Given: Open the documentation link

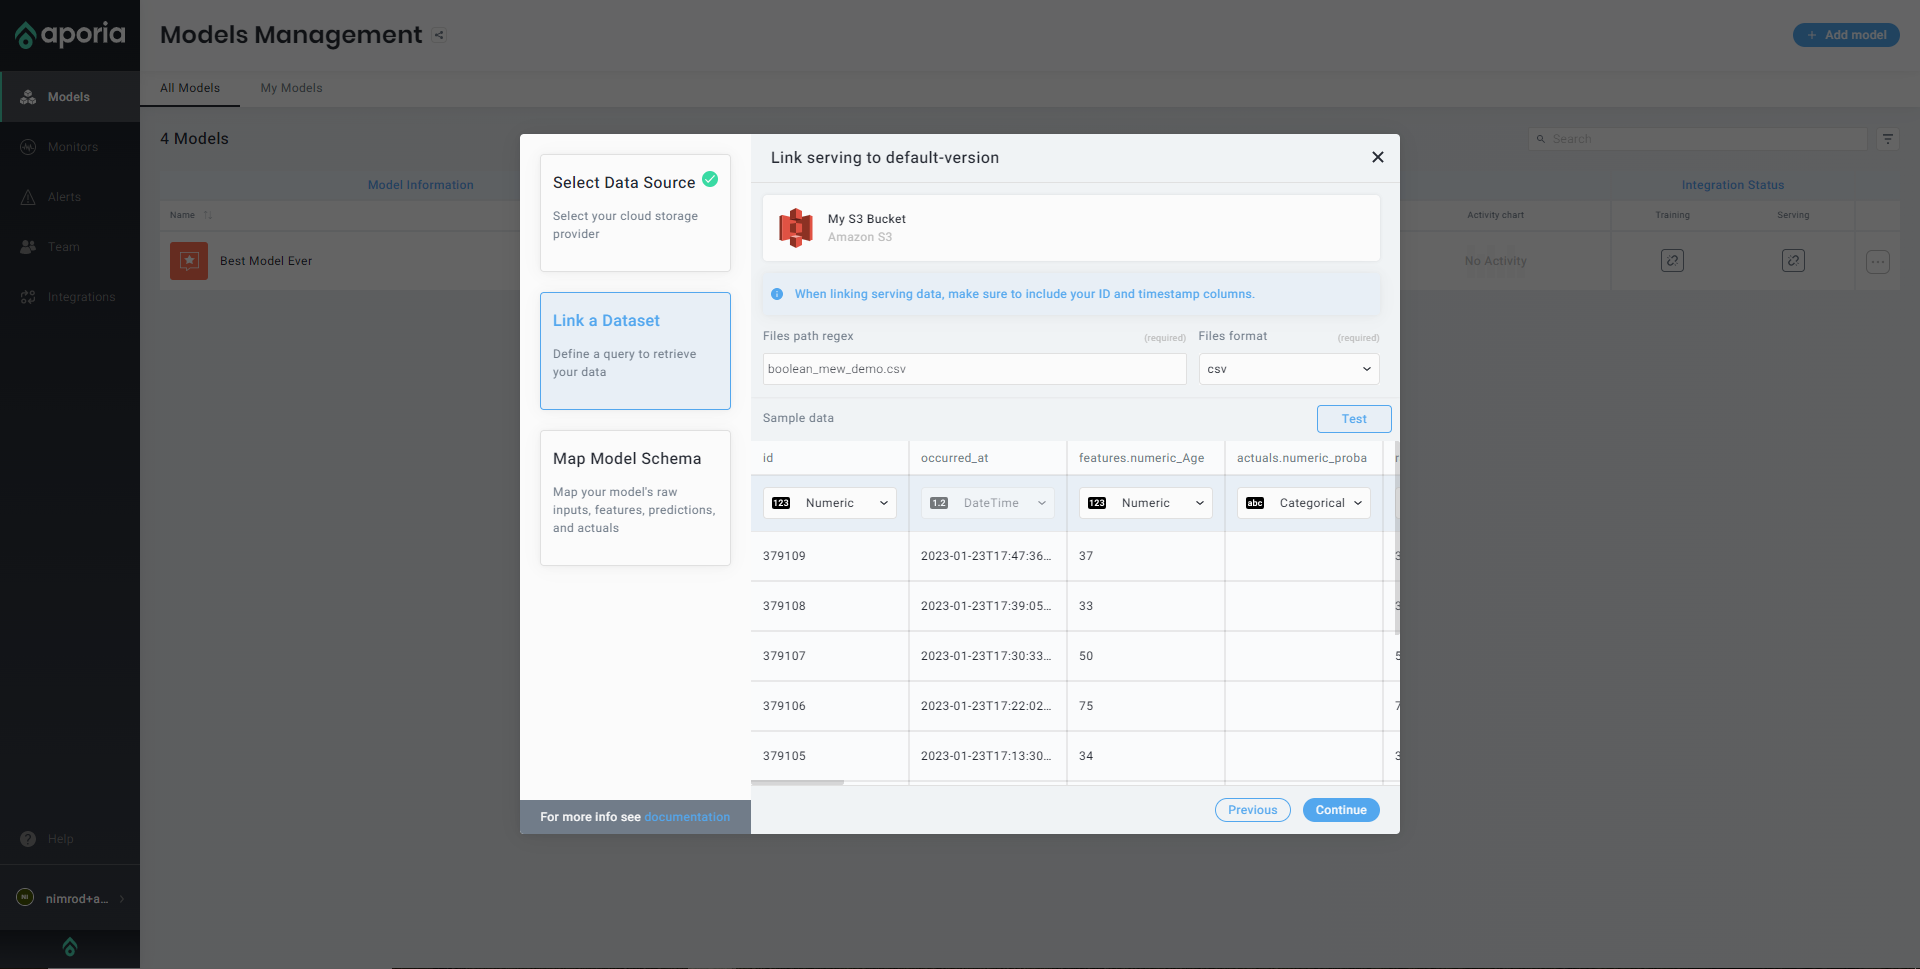Looking at the screenshot, I should coord(687,817).
